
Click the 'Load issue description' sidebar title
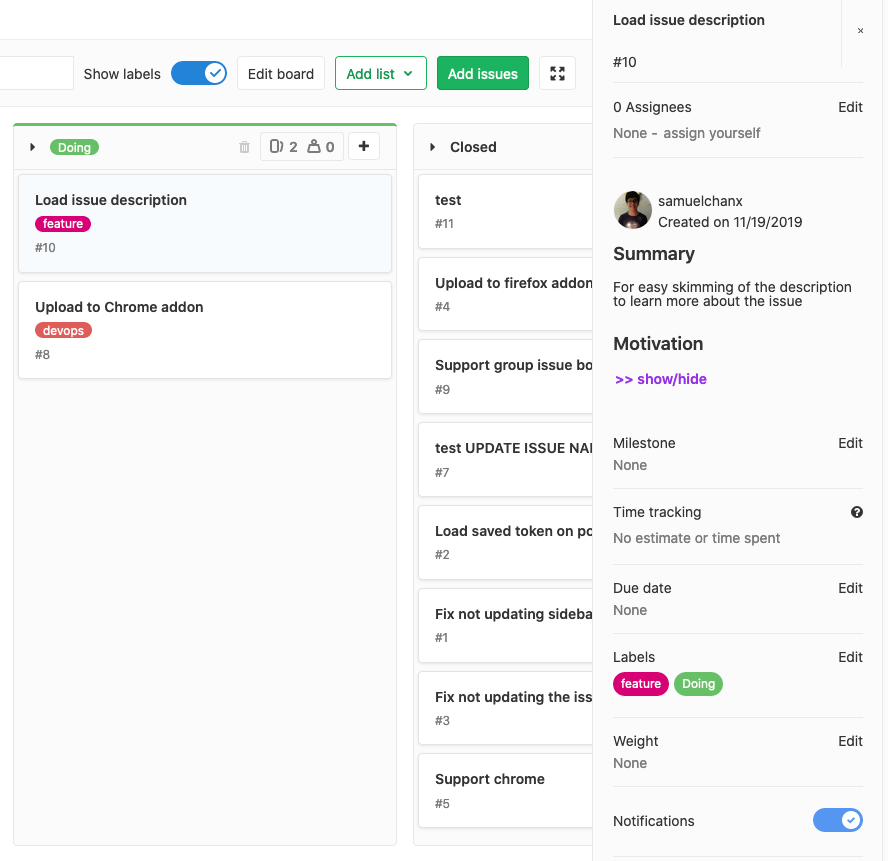coord(689,20)
